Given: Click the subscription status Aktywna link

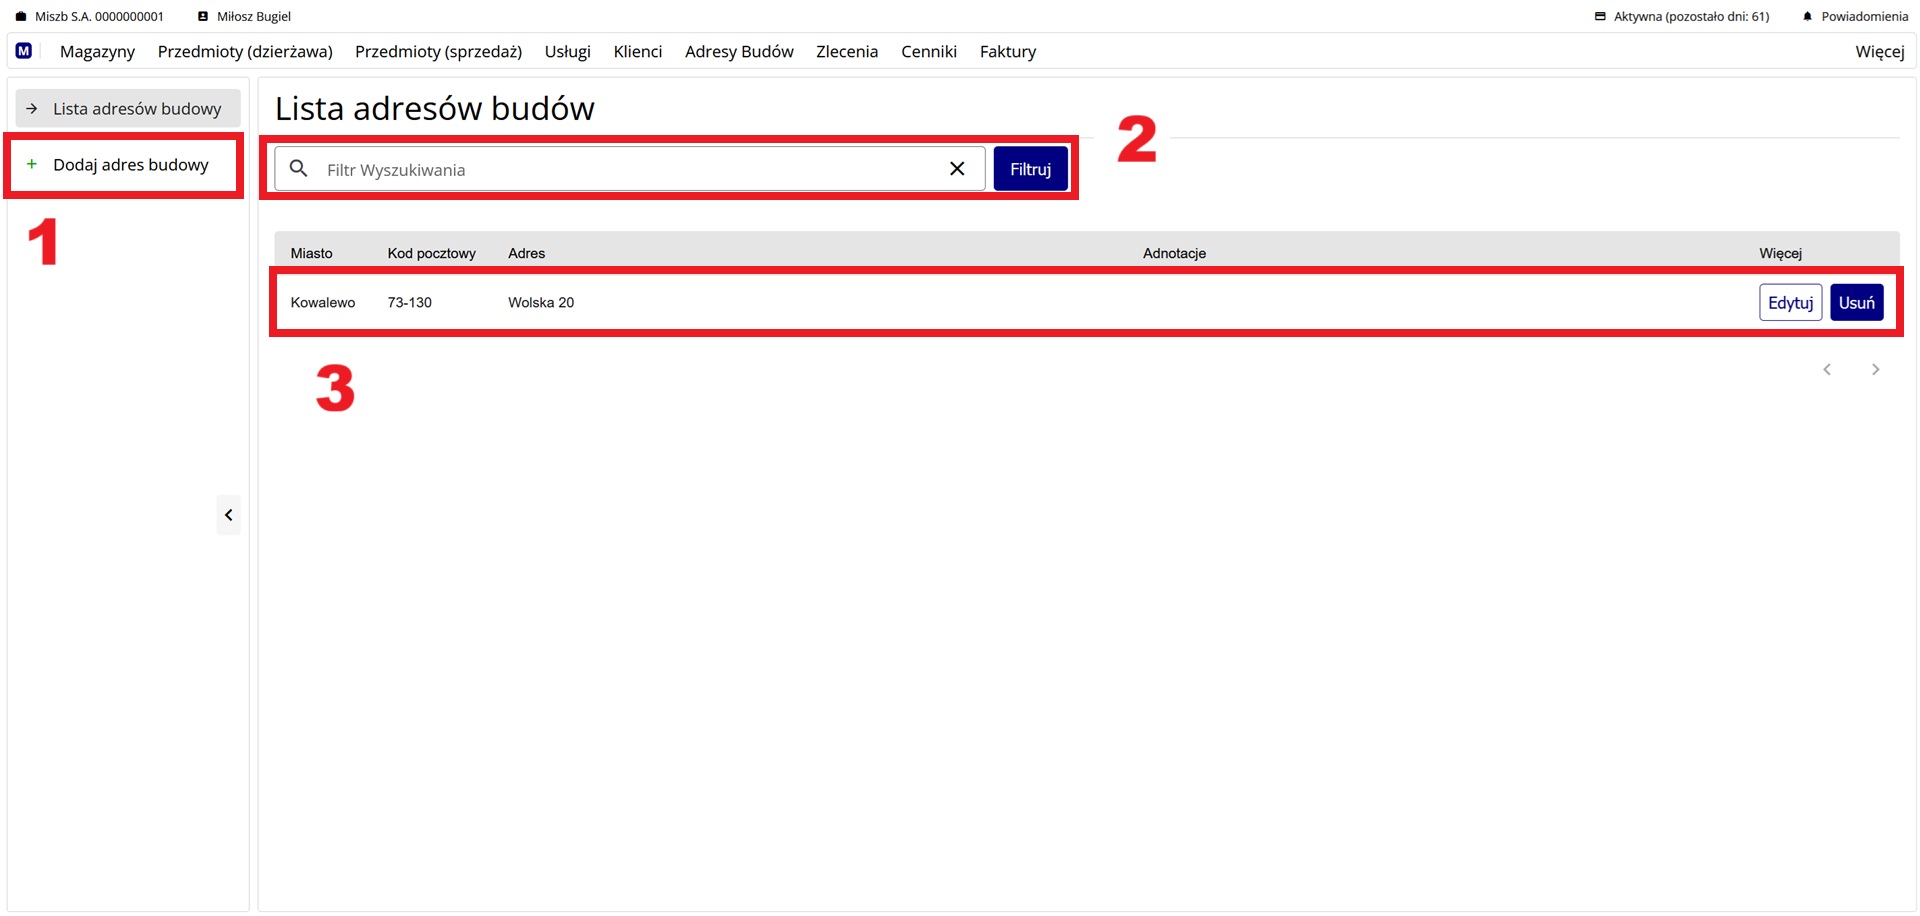Looking at the screenshot, I should (x=1690, y=17).
